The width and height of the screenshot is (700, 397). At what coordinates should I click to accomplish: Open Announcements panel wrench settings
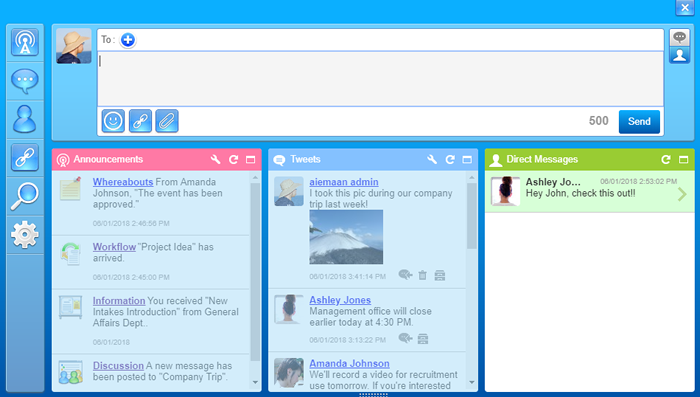click(x=216, y=159)
